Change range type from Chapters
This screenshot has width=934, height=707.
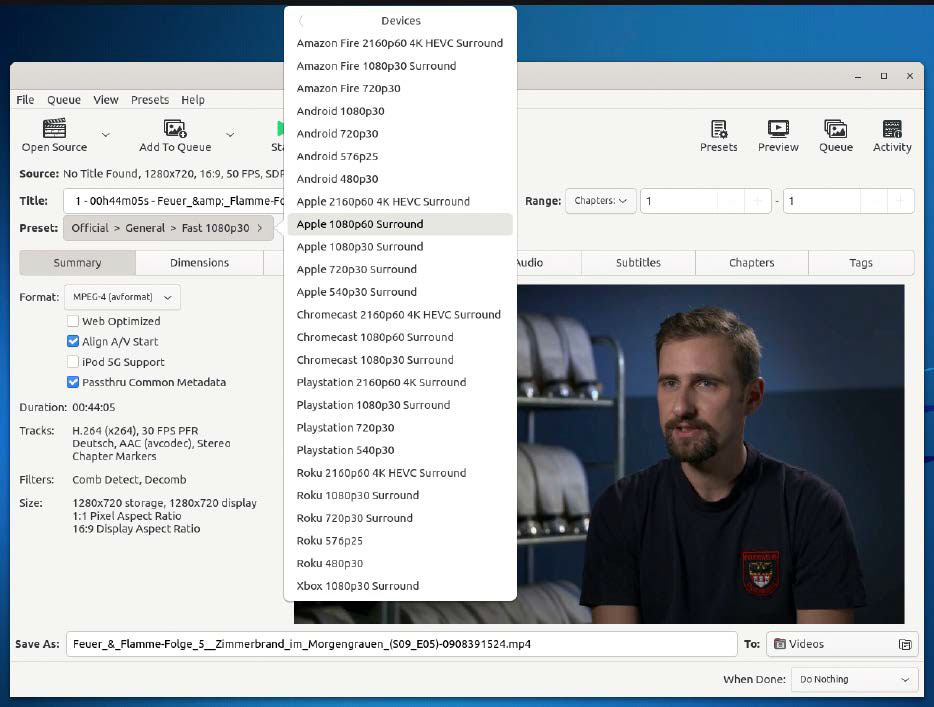(600, 200)
